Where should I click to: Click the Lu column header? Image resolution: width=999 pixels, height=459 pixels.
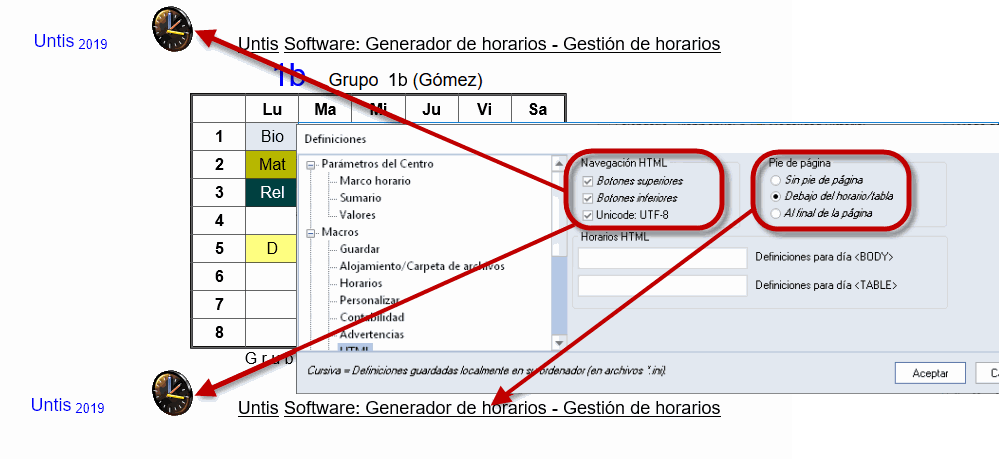point(272,109)
